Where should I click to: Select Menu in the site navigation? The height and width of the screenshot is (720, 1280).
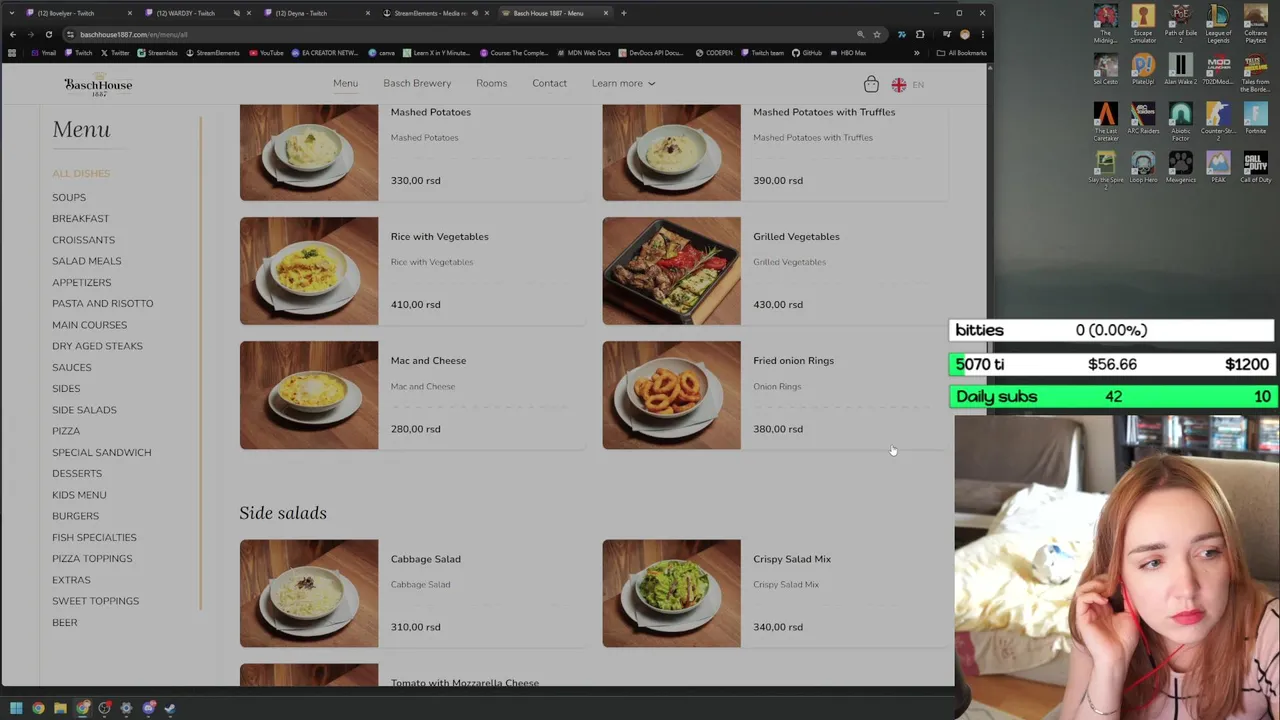click(345, 83)
